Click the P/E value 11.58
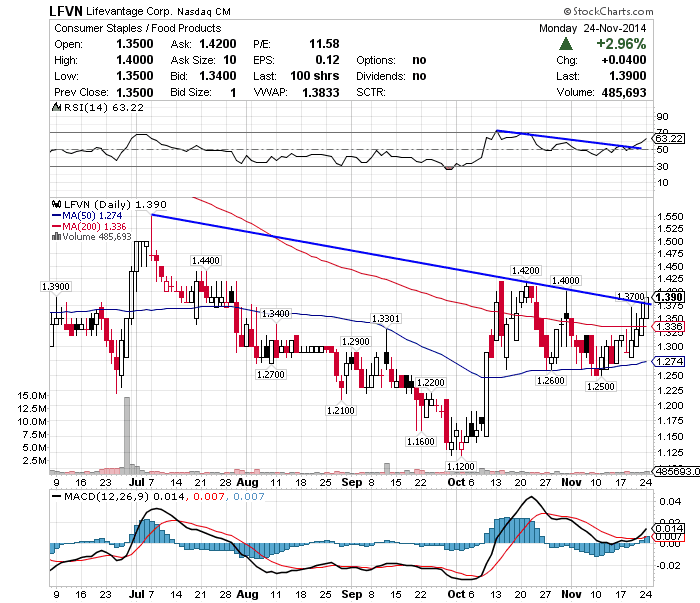700x603 pixels. tap(324, 44)
